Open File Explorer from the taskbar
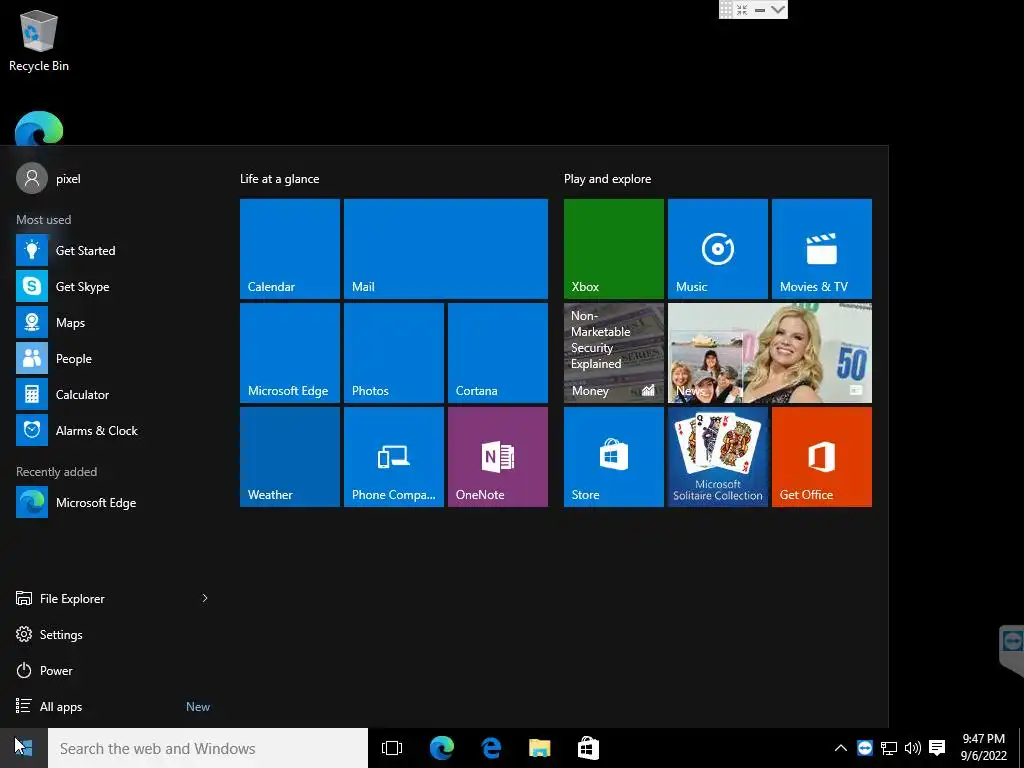1024x768 pixels. 539,748
